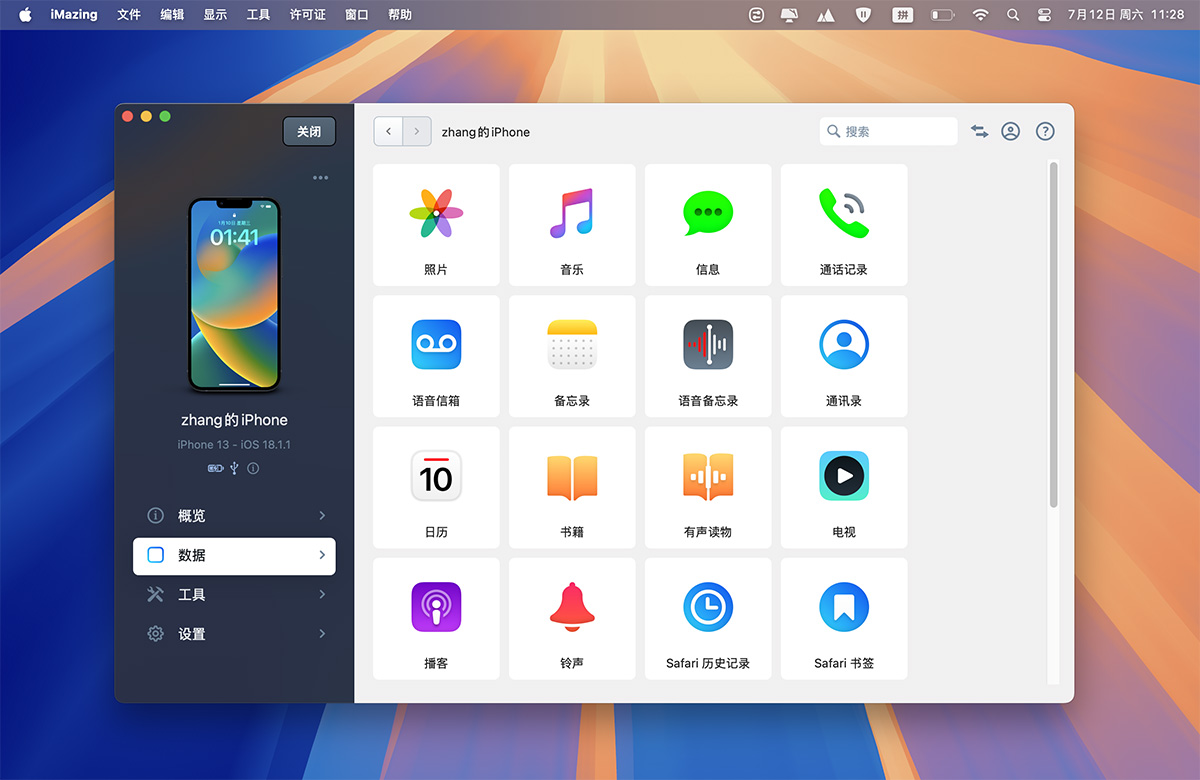Open the 通讯录 contacts tile
Screen dimensions: 1200x780
tap(844, 356)
